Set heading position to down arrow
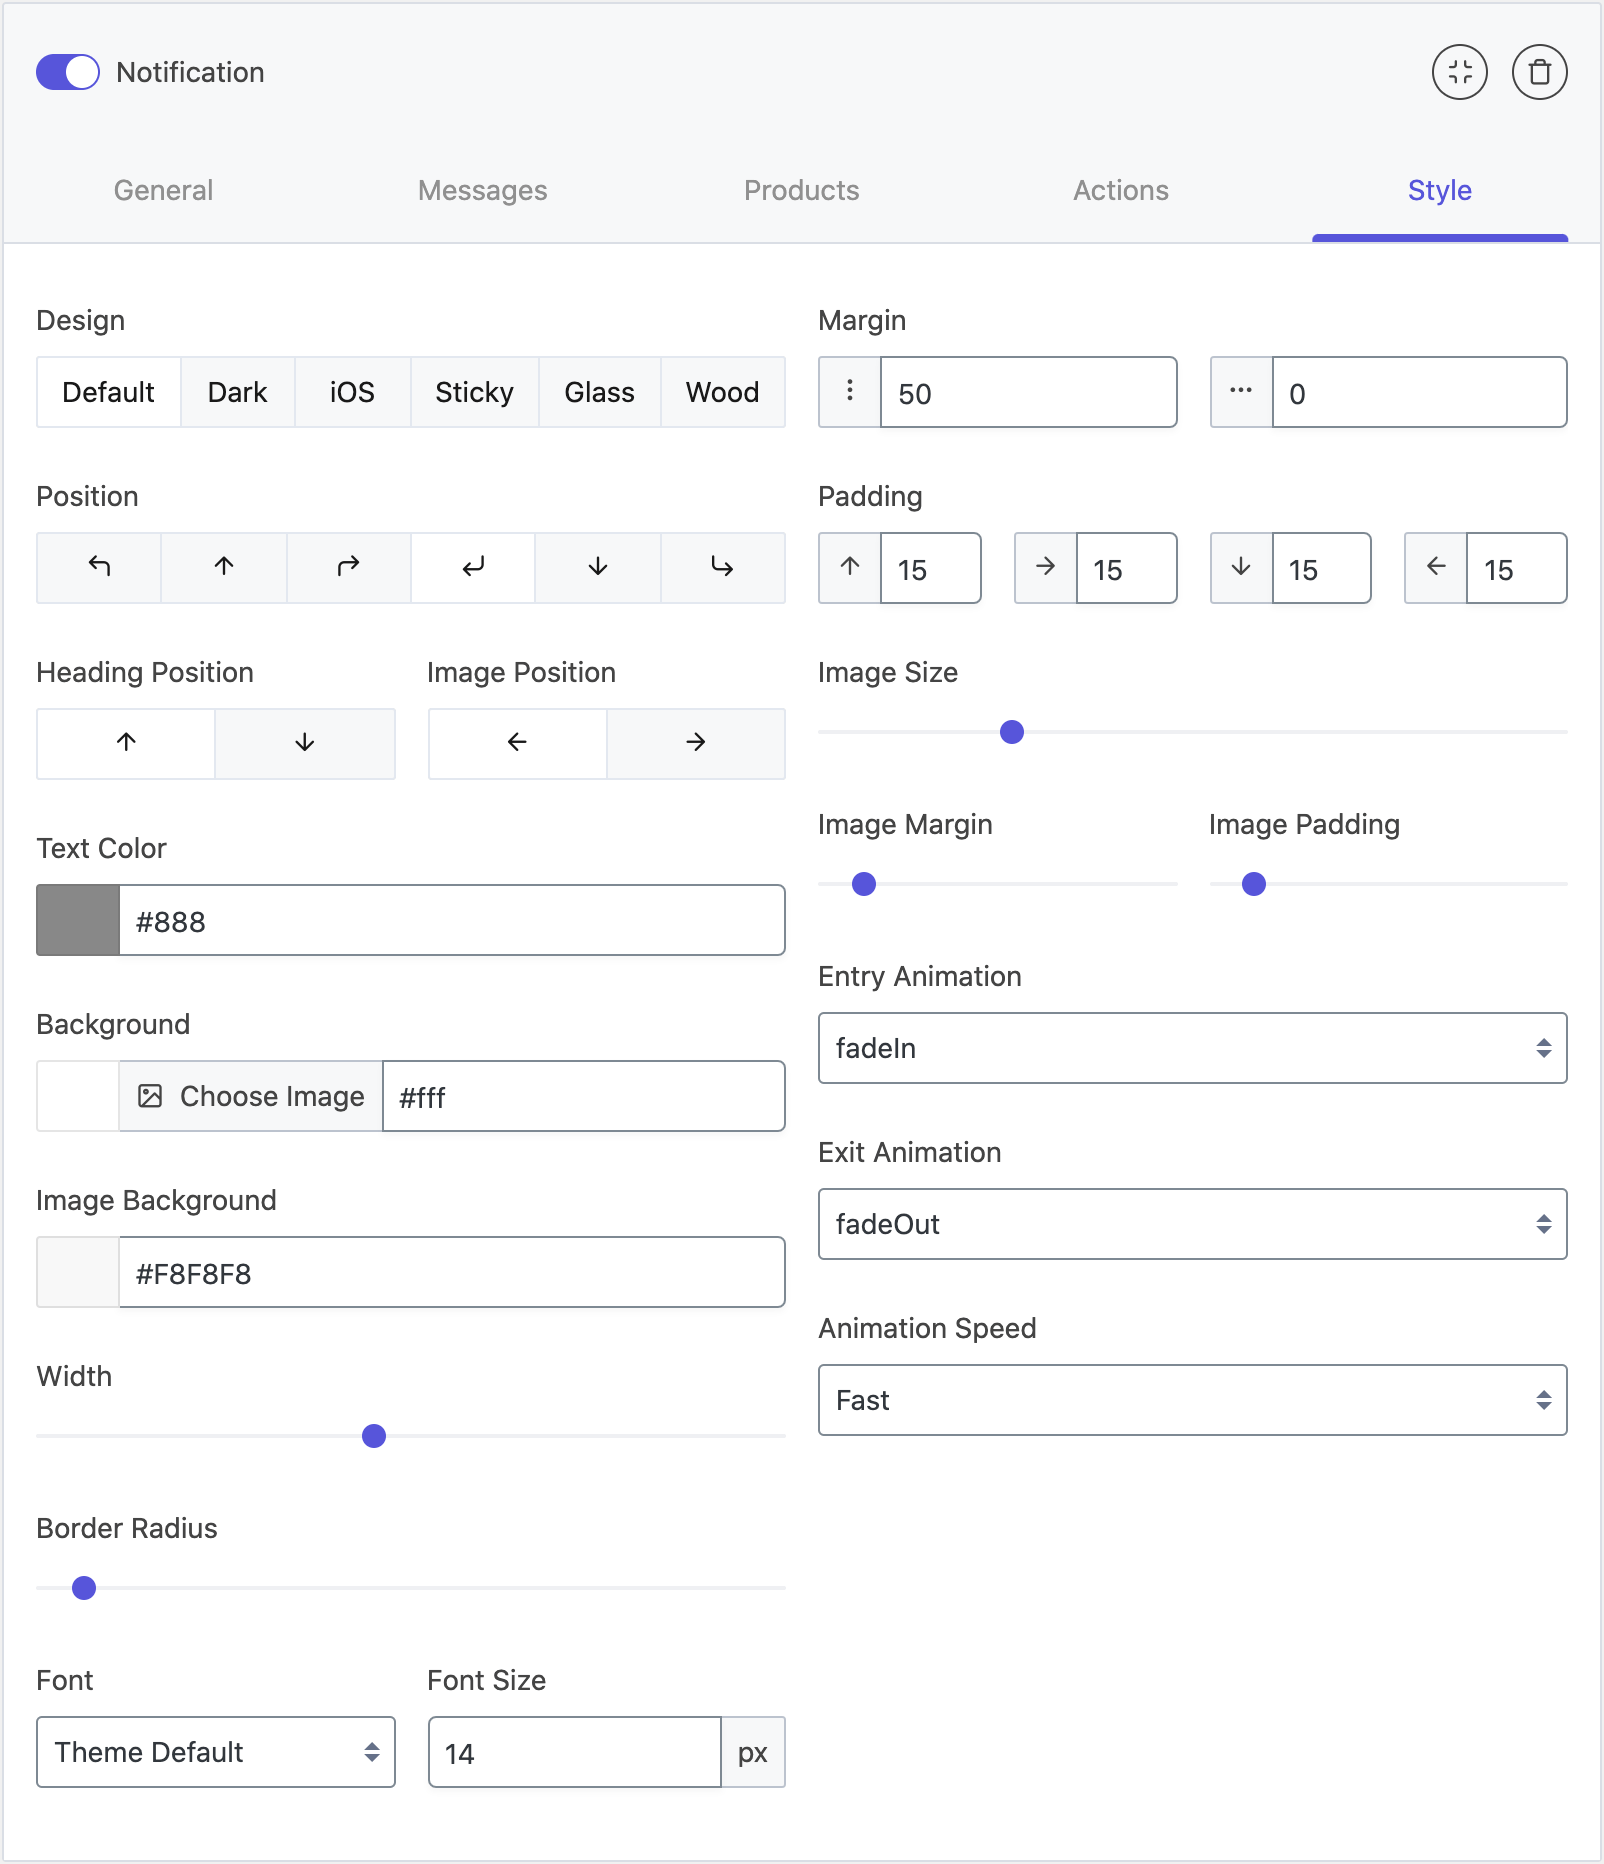This screenshot has width=1604, height=1864. coord(305,743)
